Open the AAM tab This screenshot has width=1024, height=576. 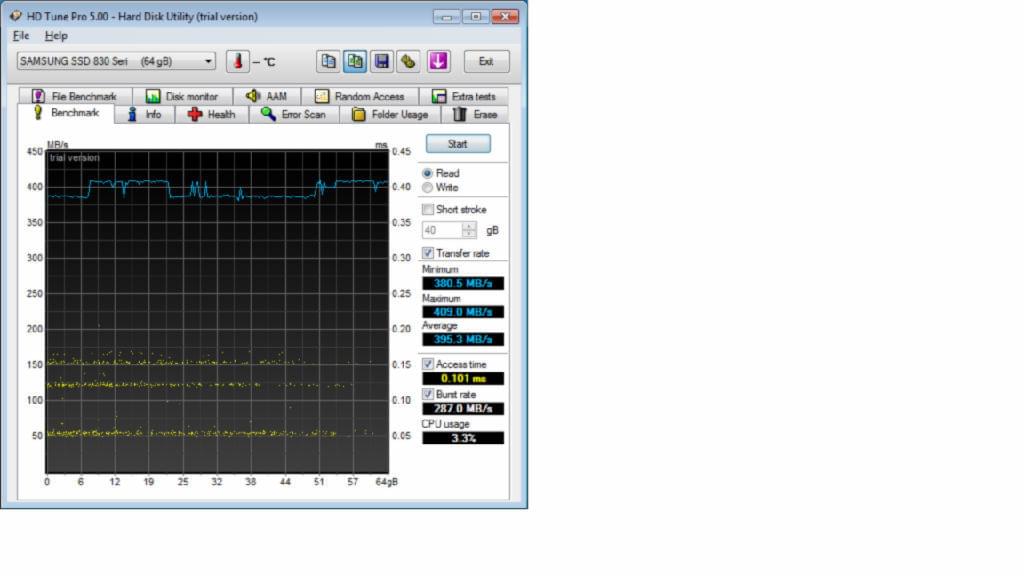[x=267, y=96]
